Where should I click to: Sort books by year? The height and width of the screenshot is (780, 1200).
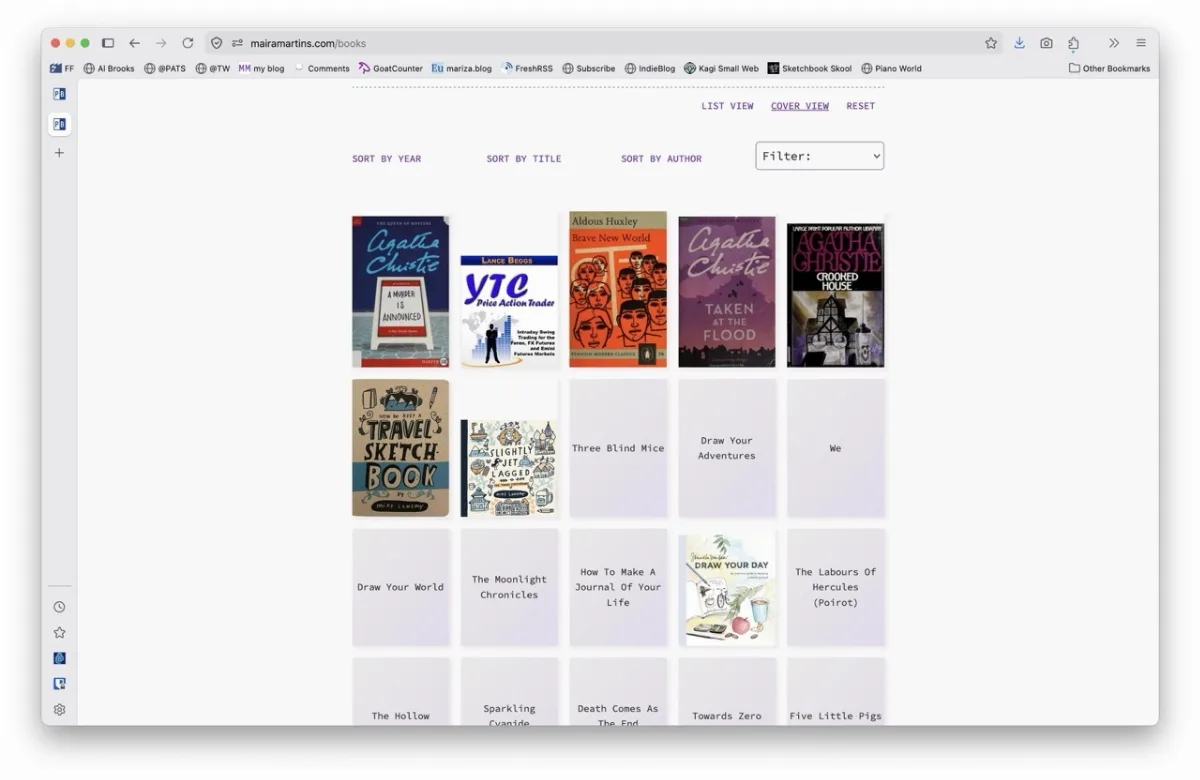click(386, 159)
